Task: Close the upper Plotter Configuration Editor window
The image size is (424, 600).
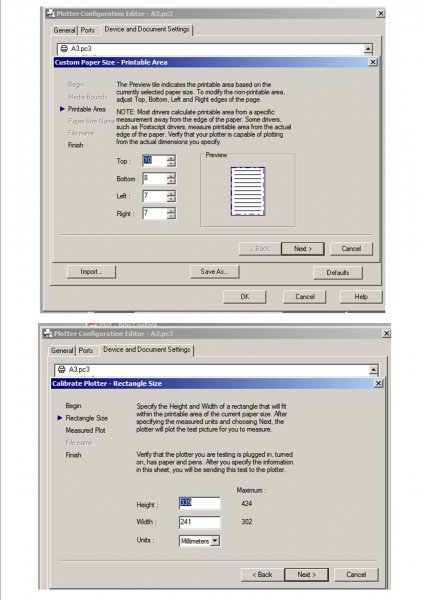Action: (x=380, y=13)
